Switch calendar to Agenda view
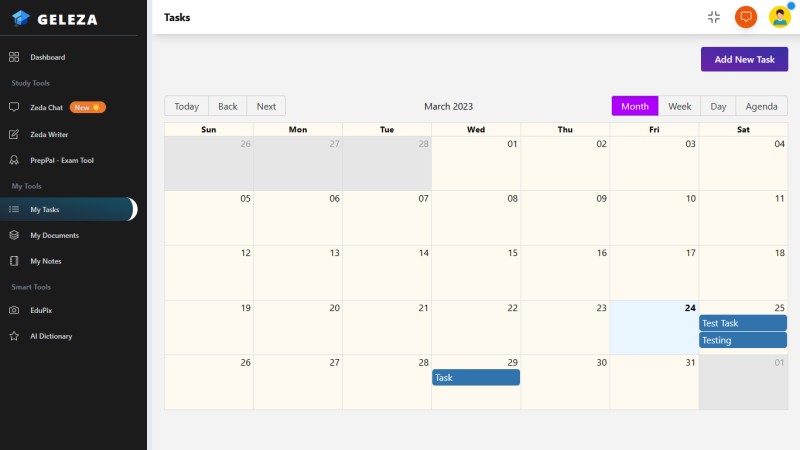Image resolution: width=800 pixels, height=450 pixels. coord(761,106)
